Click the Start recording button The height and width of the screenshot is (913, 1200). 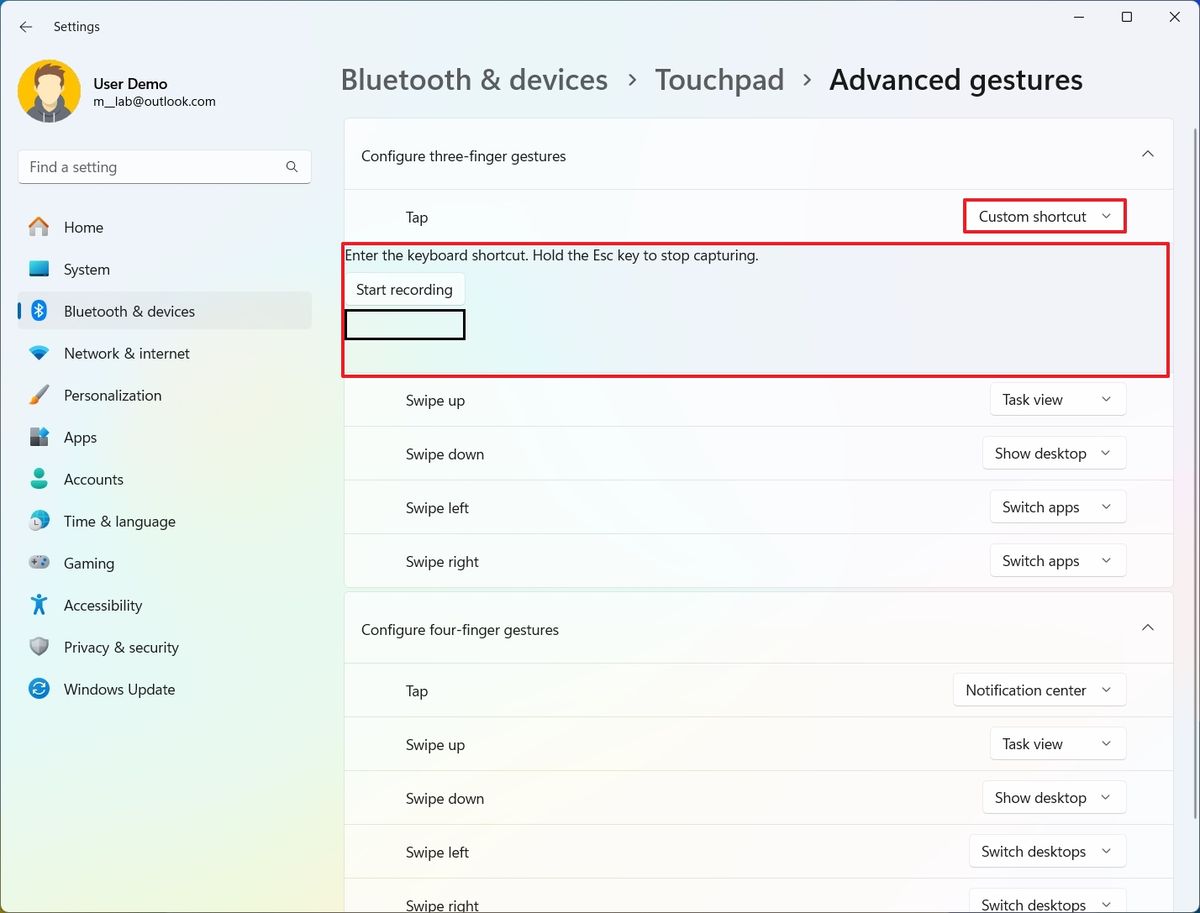[x=404, y=289]
